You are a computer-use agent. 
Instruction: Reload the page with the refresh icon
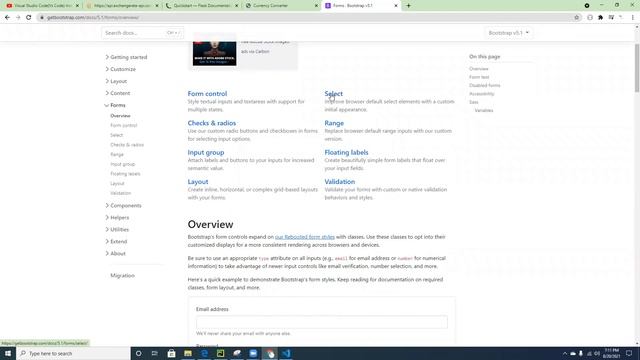click(x=29, y=18)
